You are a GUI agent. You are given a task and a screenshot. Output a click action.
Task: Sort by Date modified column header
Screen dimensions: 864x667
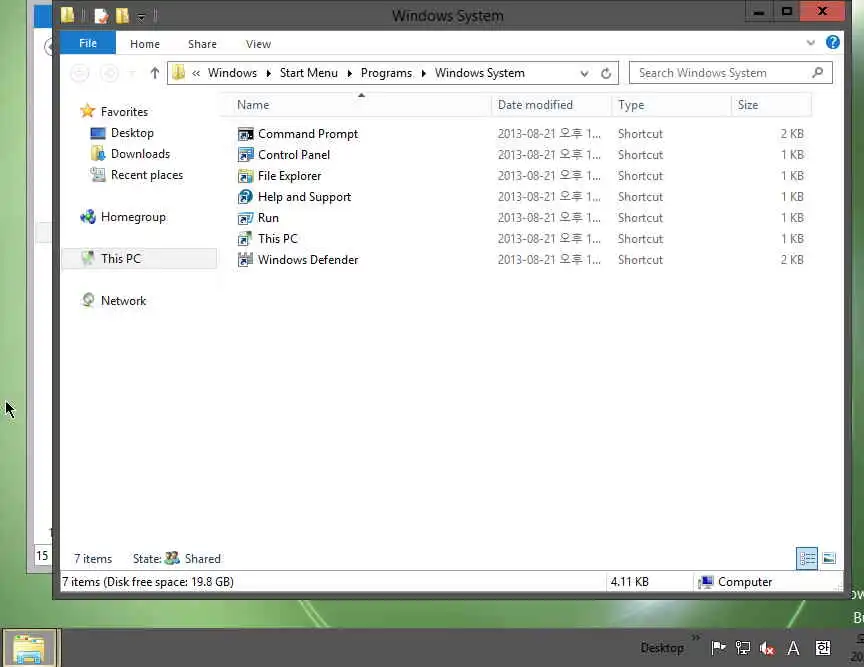(551, 105)
